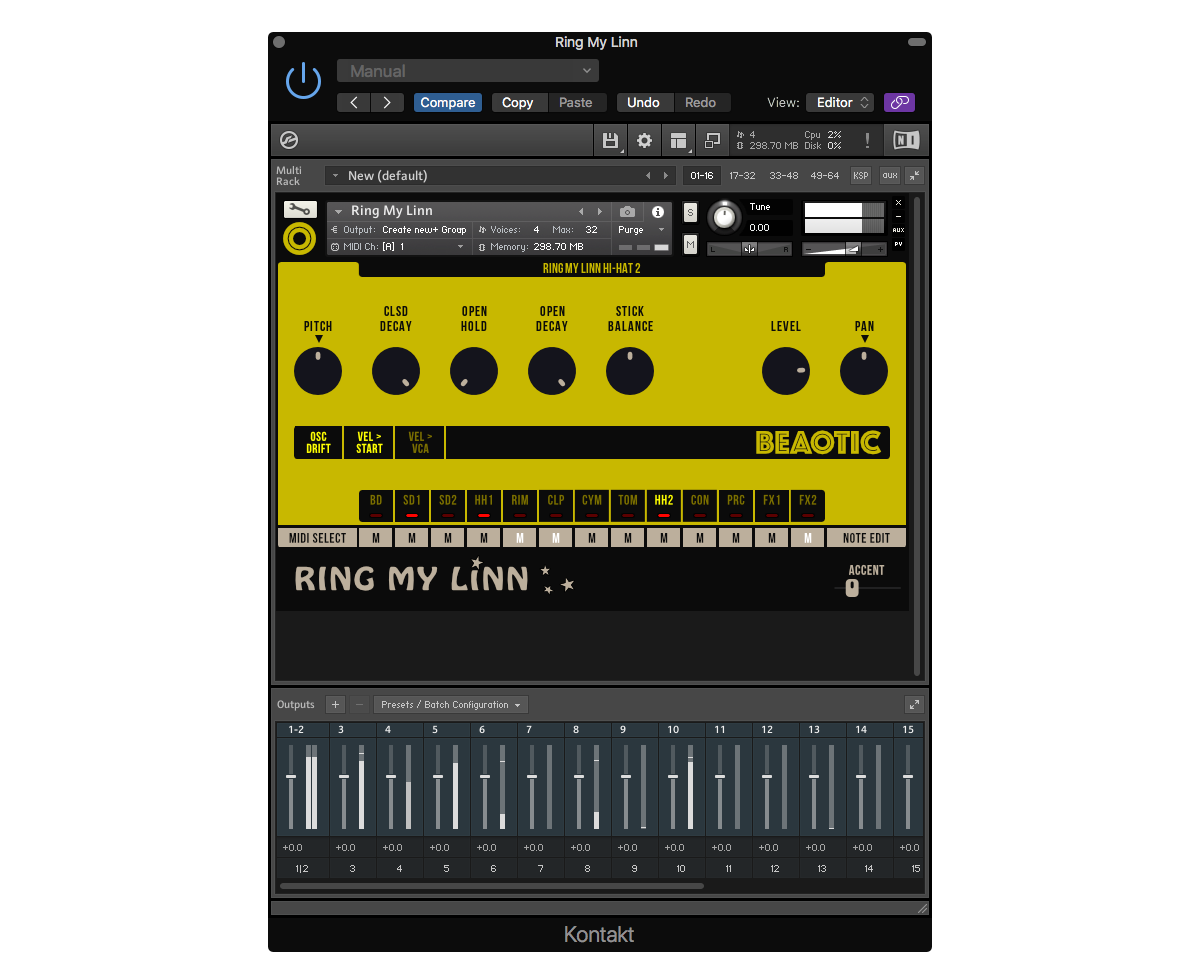Select the CYM drum voice tab
The height and width of the screenshot is (954, 1200).
(x=592, y=505)
